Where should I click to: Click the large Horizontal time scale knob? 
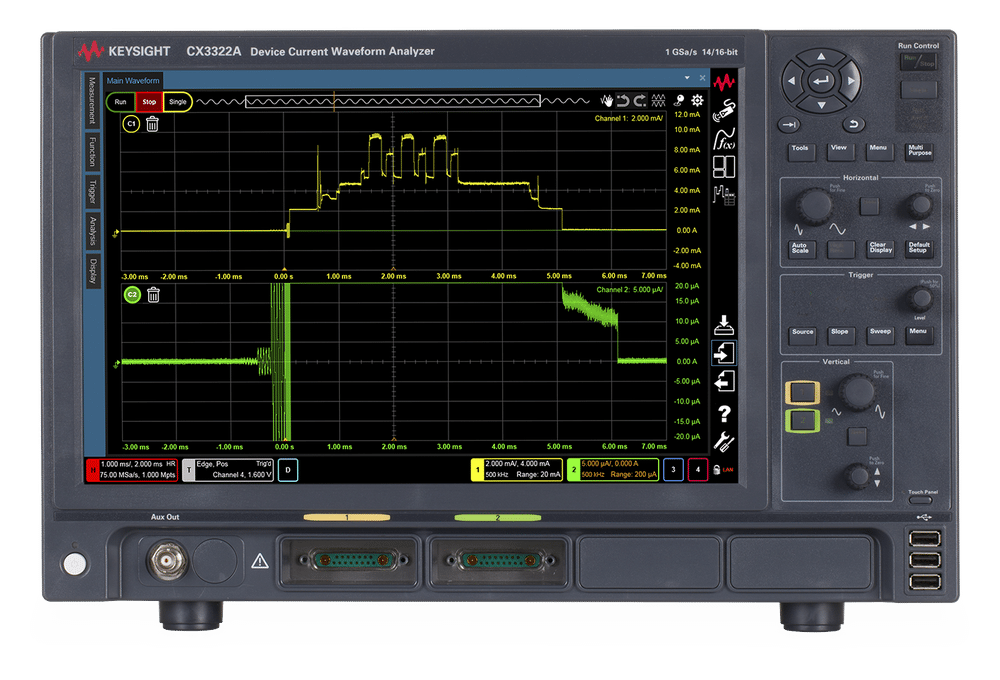click(x=814, y=205)
